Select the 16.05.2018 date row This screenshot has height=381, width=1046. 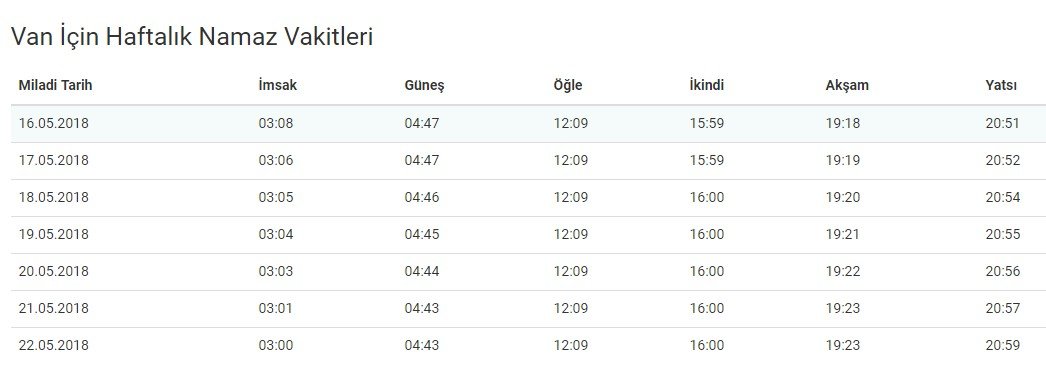(x=528, y=123)
